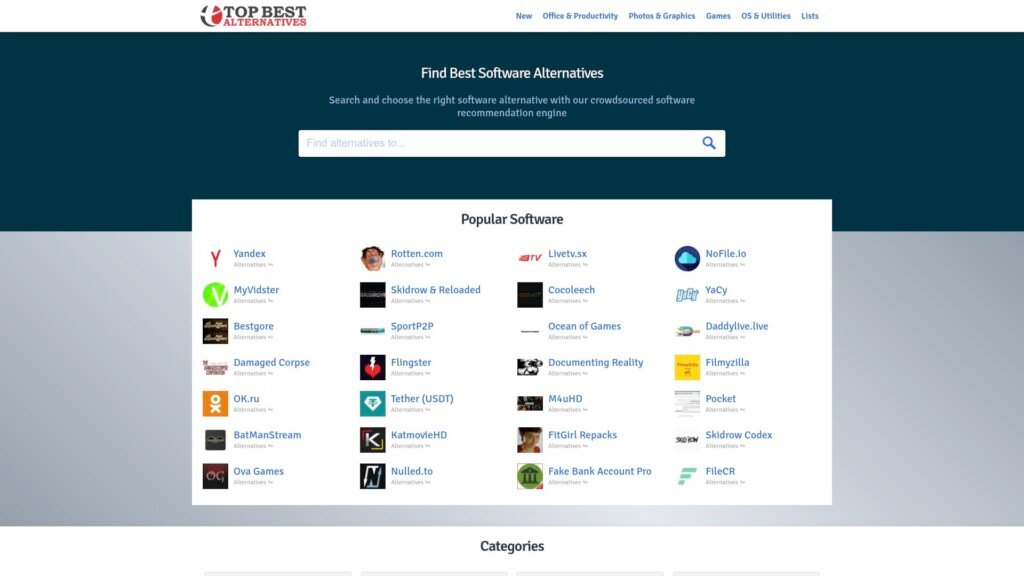This screenshot has width=1024, height=576.
Task: Open the Ova Games link
Action: click(259, 471)
